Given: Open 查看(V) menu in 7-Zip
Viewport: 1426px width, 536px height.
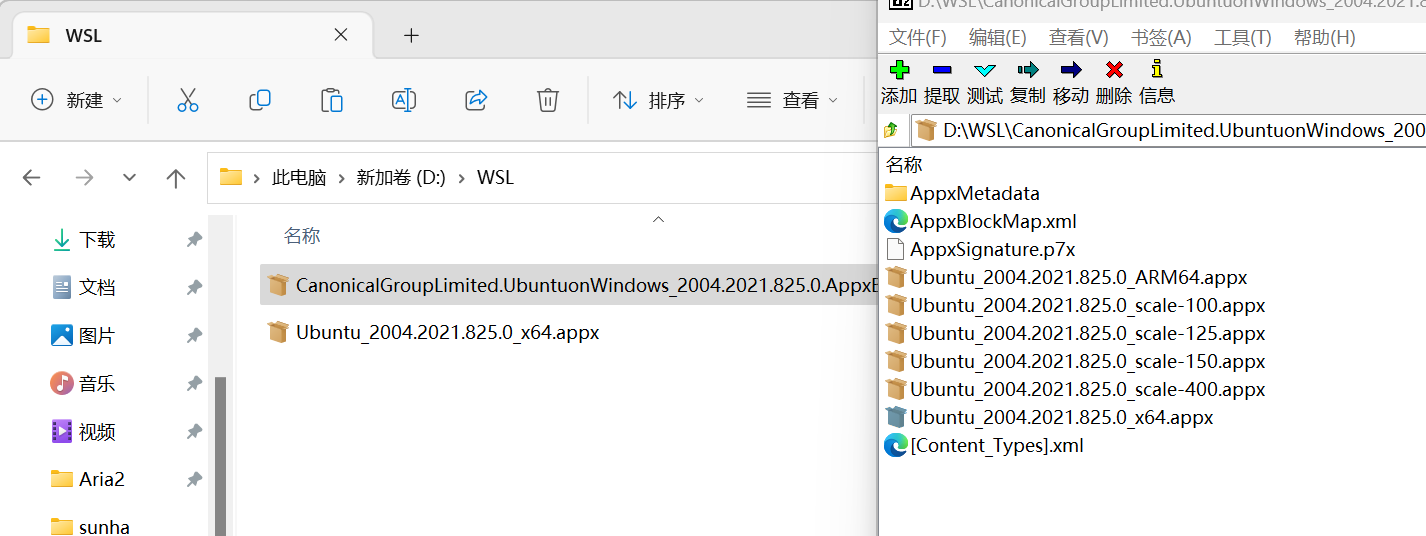Looking at the screenshot, I should [x=1078, y=38].
